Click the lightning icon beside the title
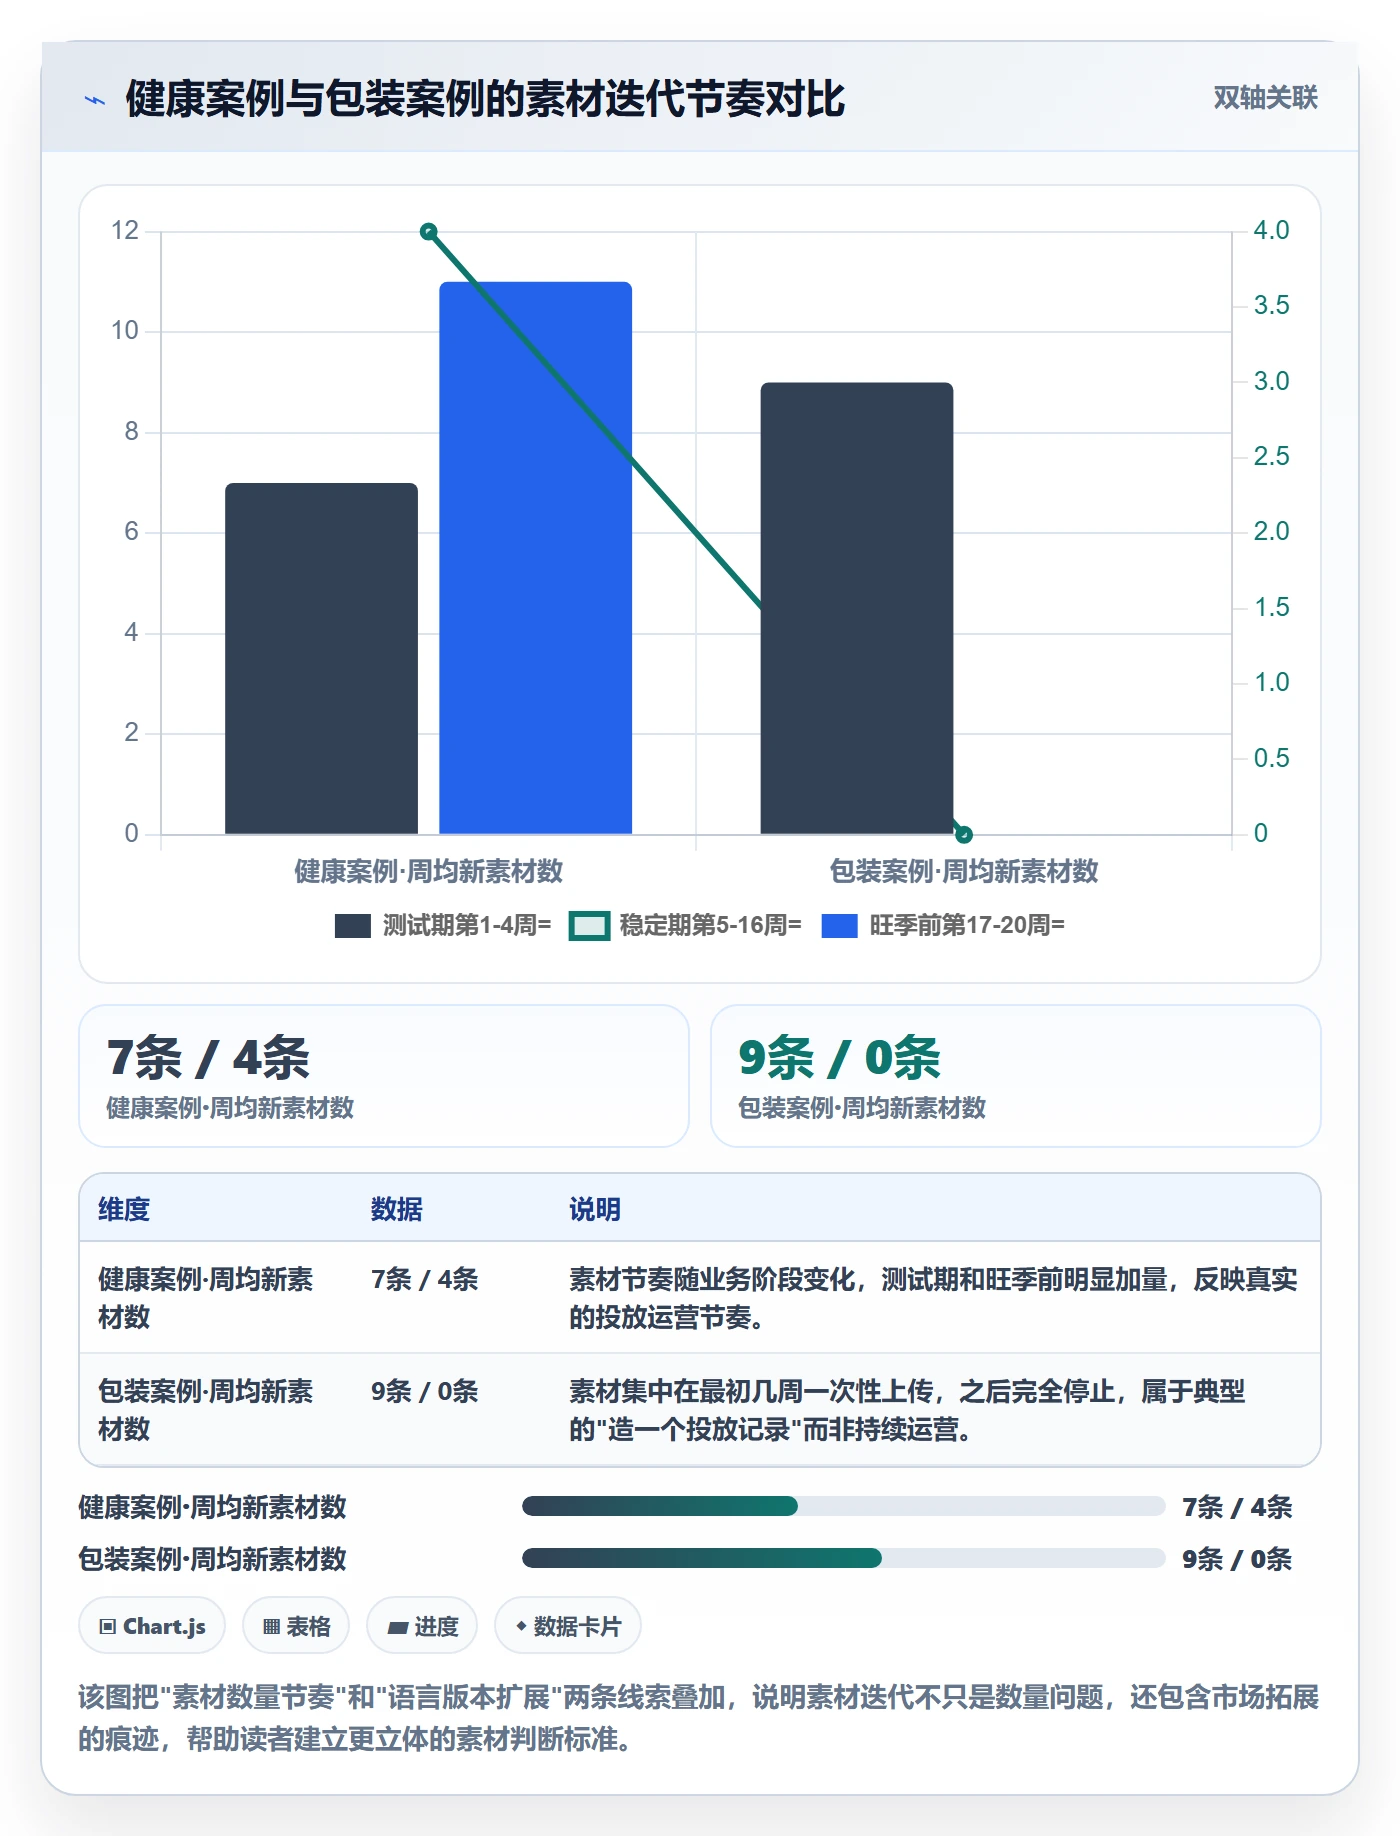The image size is (1400, 1836). tap(95, 100)
